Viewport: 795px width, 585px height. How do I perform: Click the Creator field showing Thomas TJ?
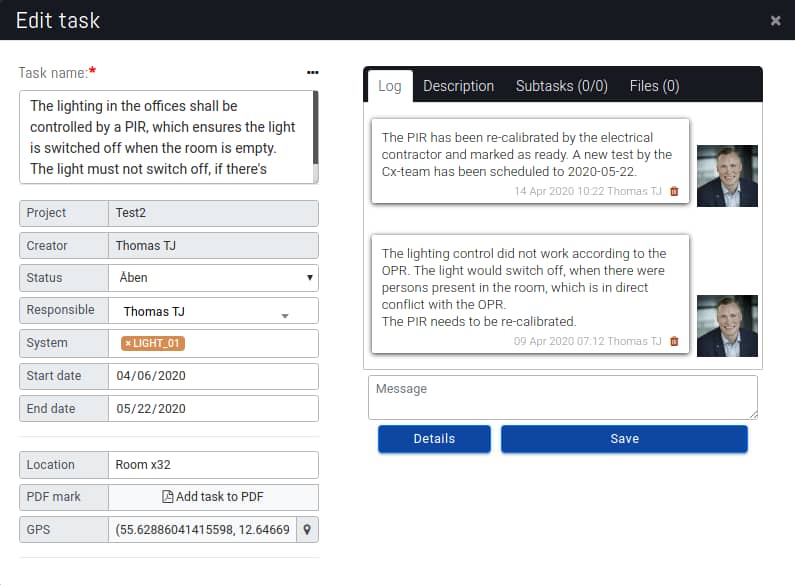tap(213, 245)
